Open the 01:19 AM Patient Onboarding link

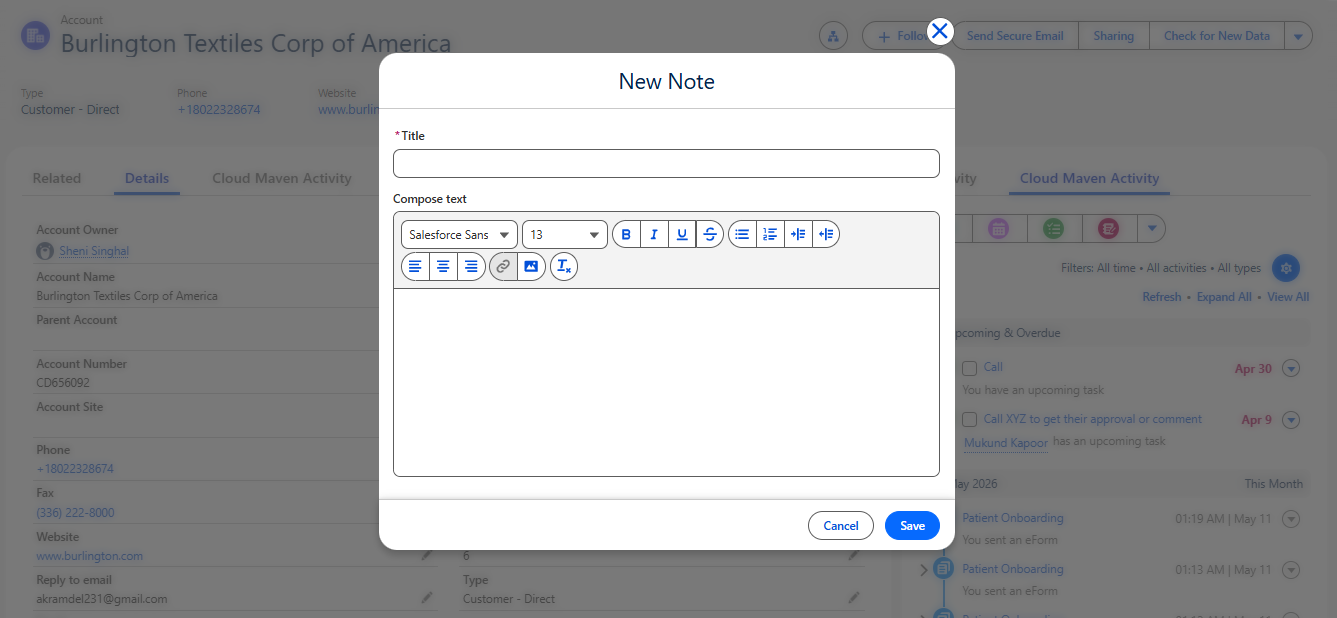tap(1012, 518)
